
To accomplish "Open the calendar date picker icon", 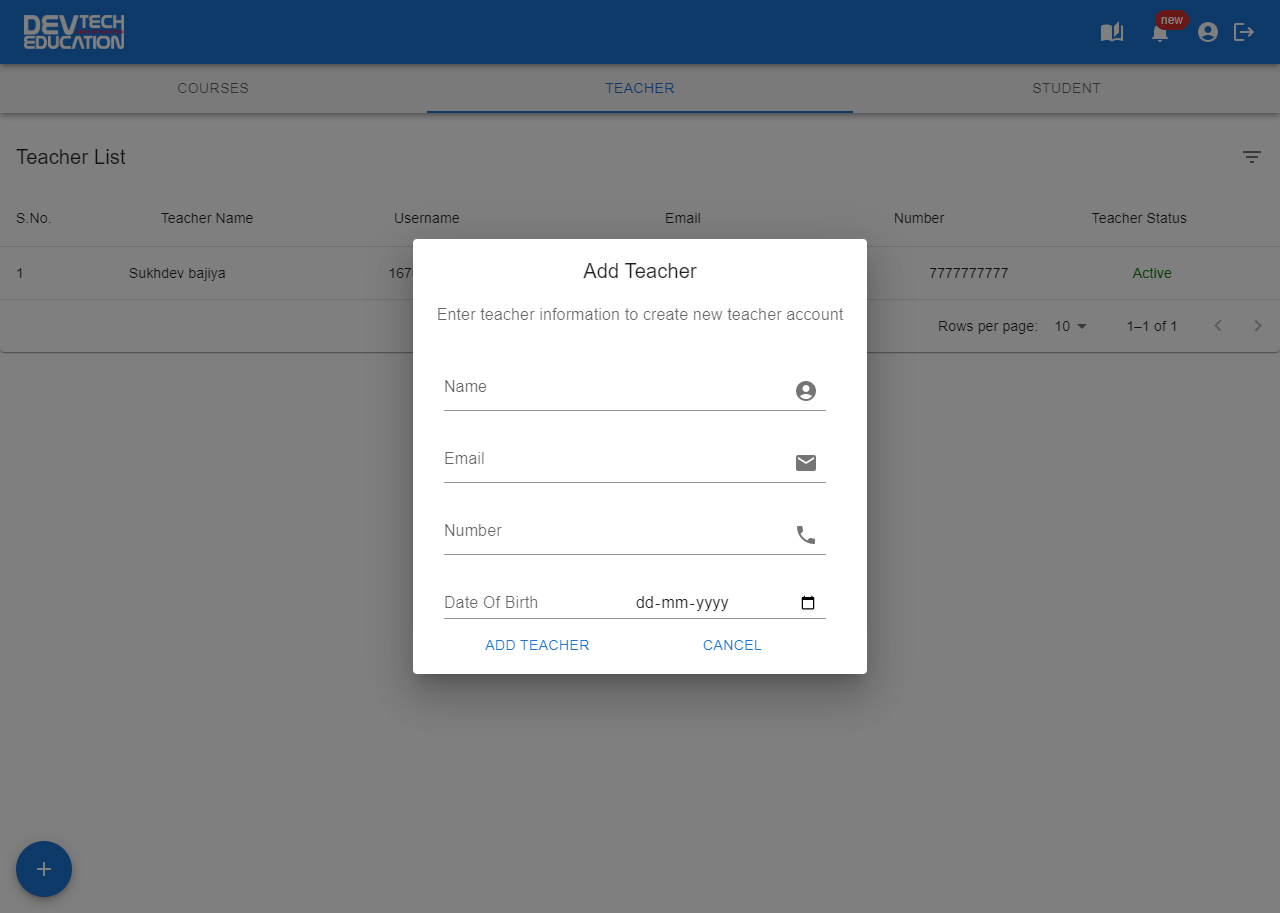I will 808,603.
